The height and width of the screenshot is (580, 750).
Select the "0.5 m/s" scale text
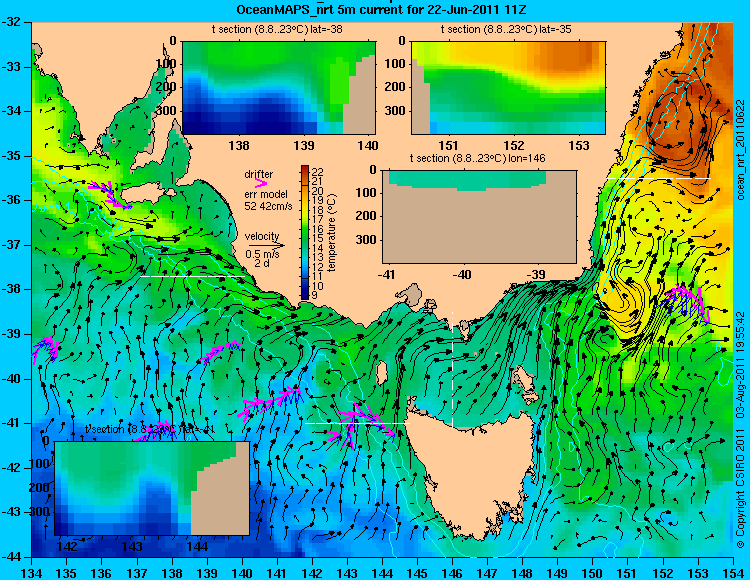[x=262, y=254]
